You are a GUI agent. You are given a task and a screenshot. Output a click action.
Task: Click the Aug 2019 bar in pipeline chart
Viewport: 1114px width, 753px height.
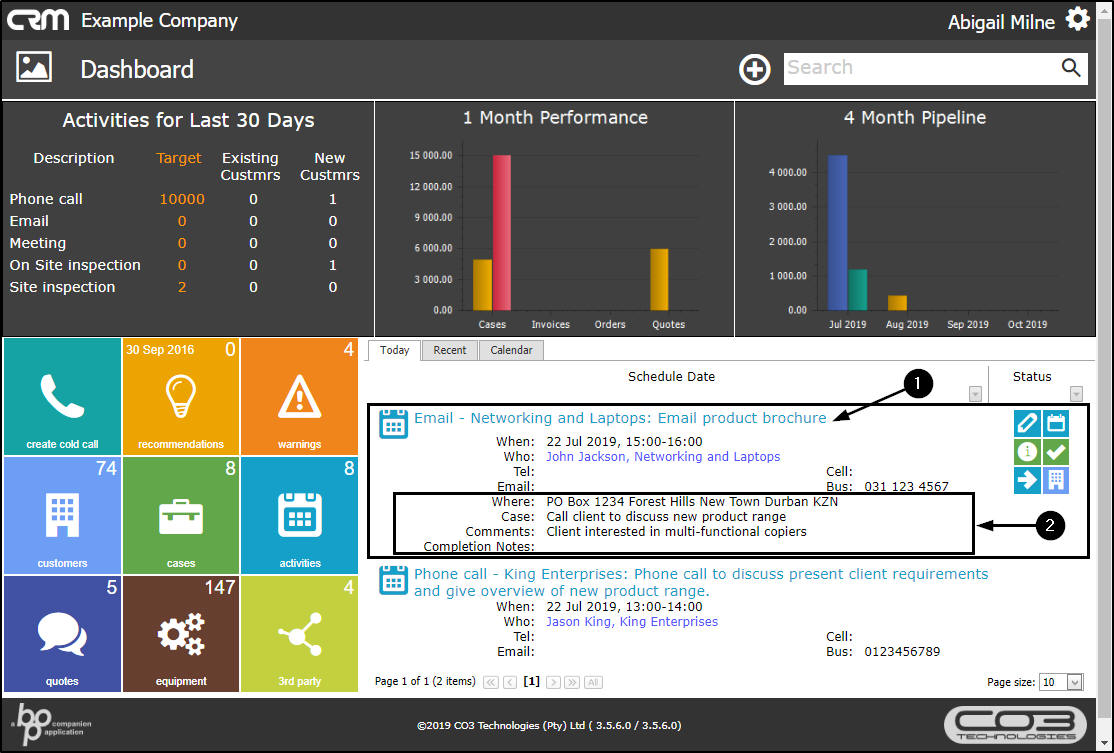(x=897, y=303)
